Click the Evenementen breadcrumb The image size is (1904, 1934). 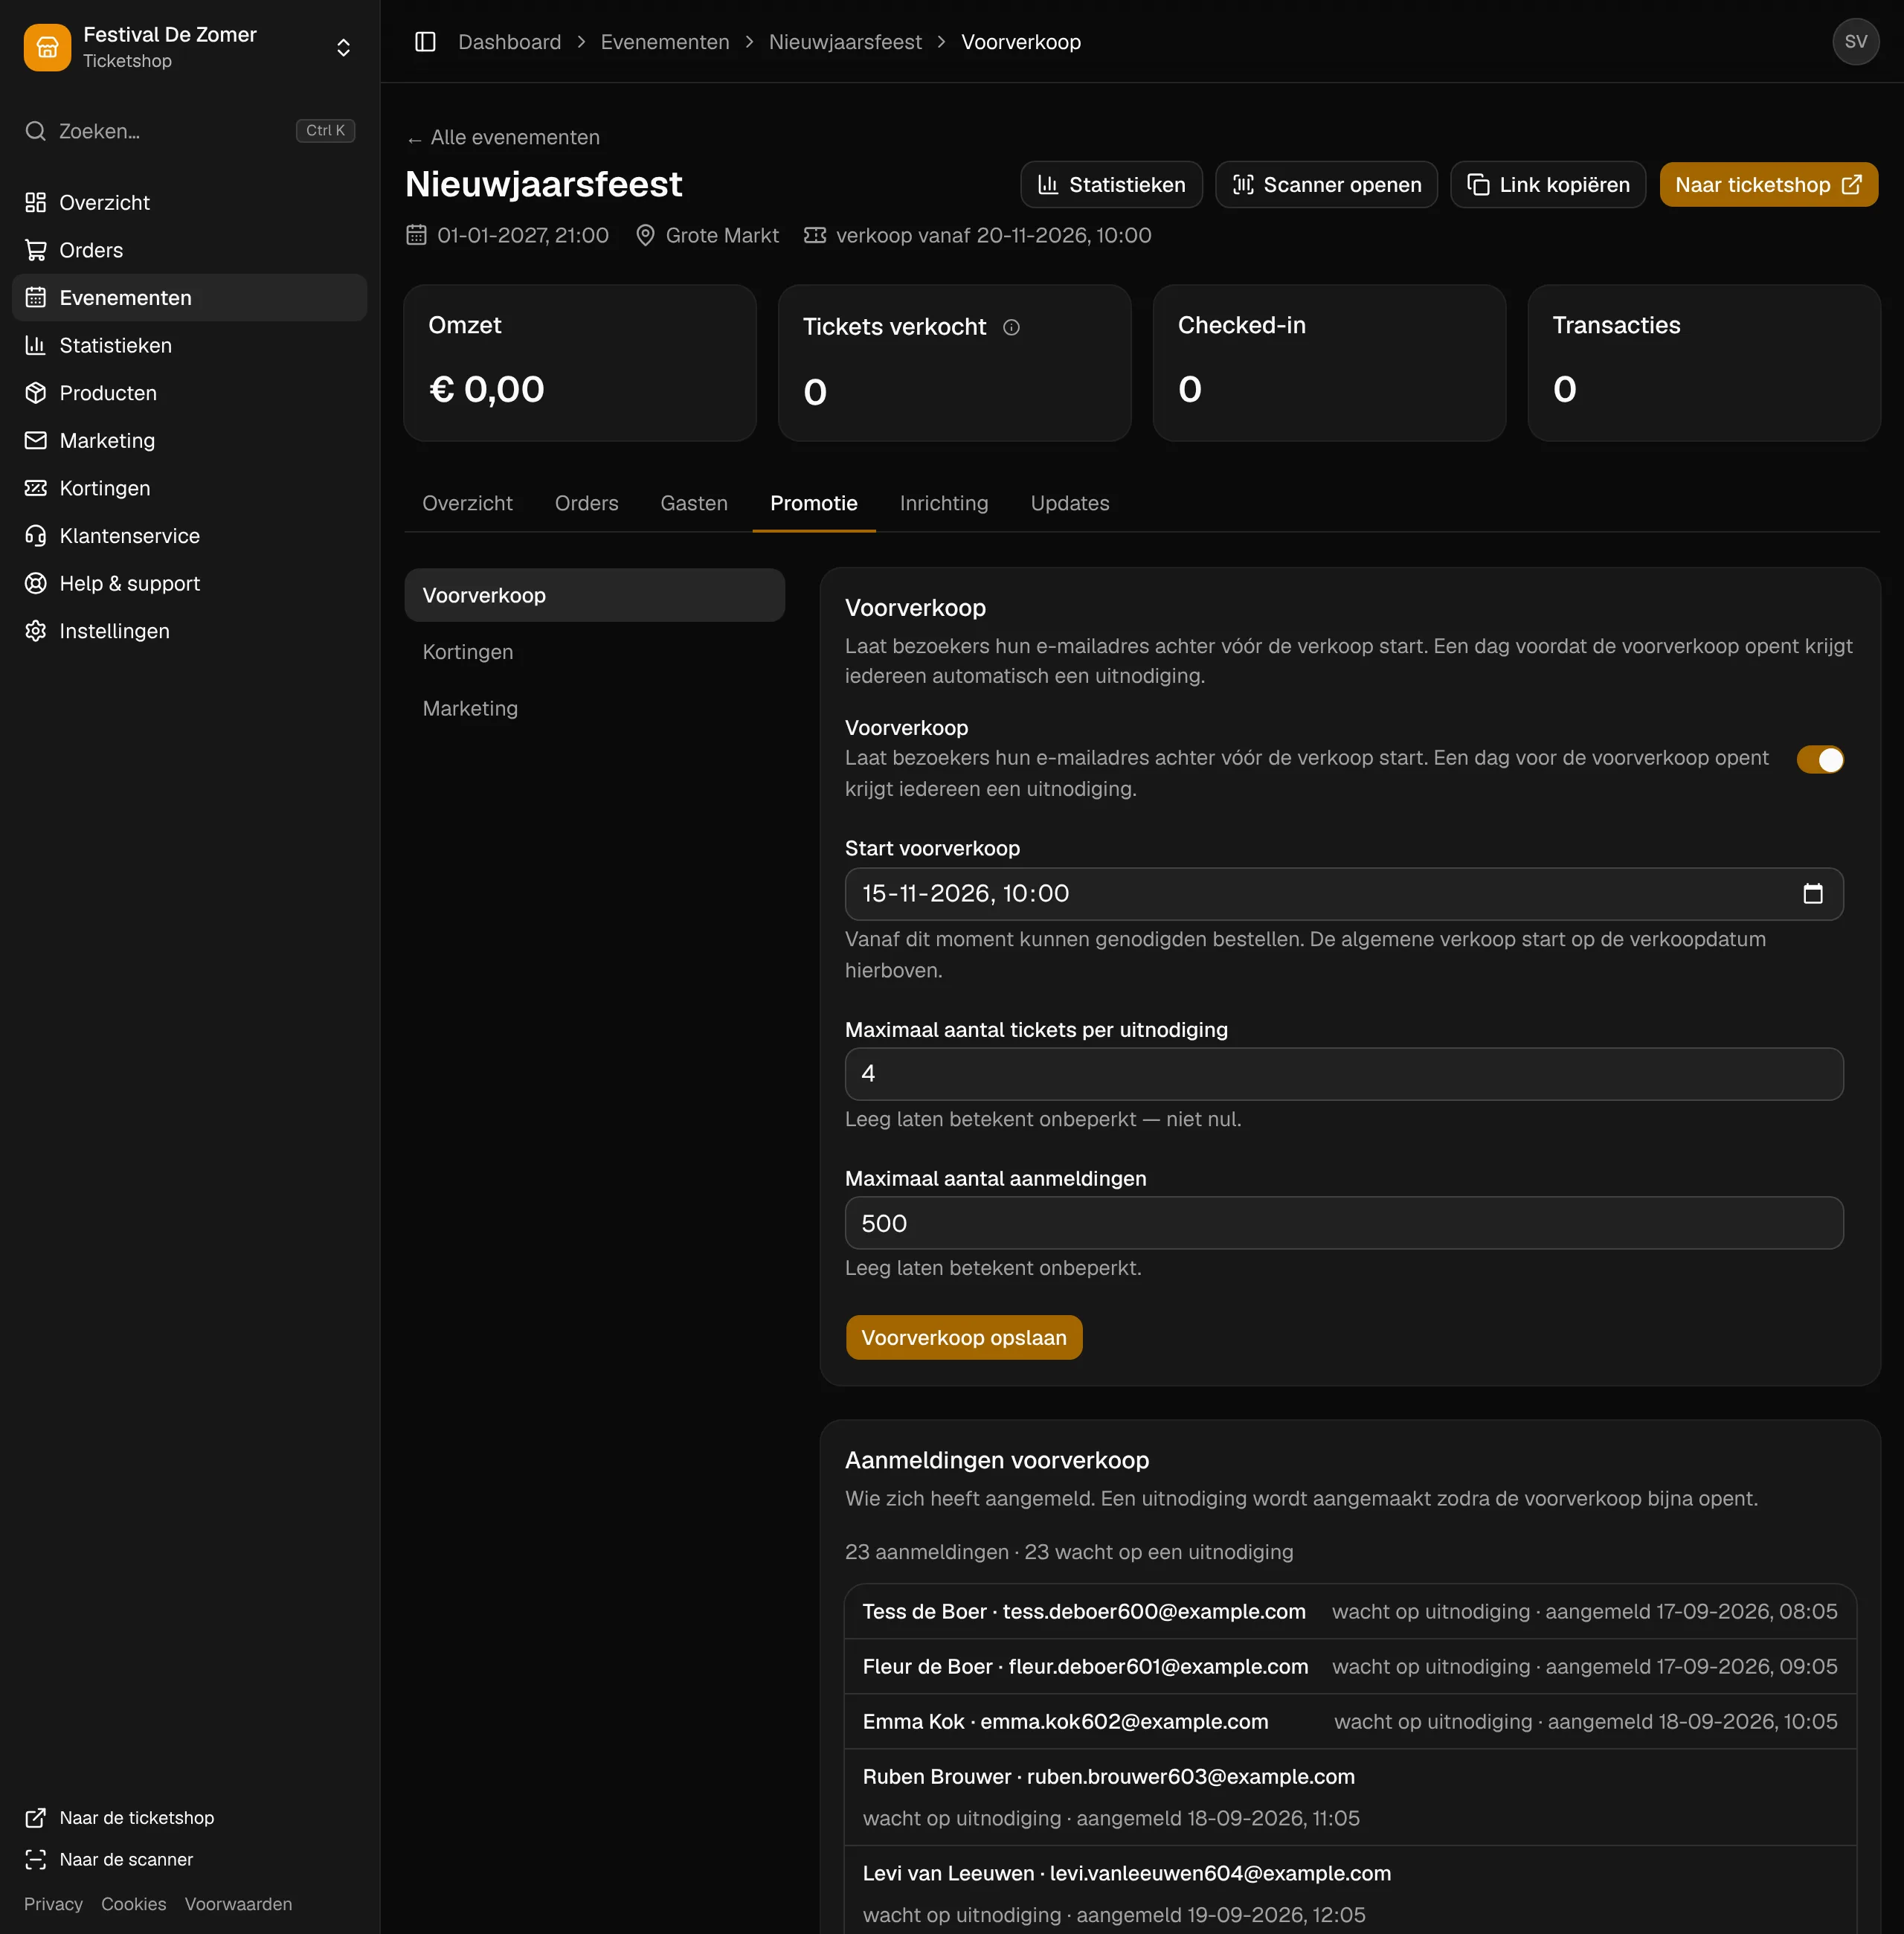click(664, 42)
